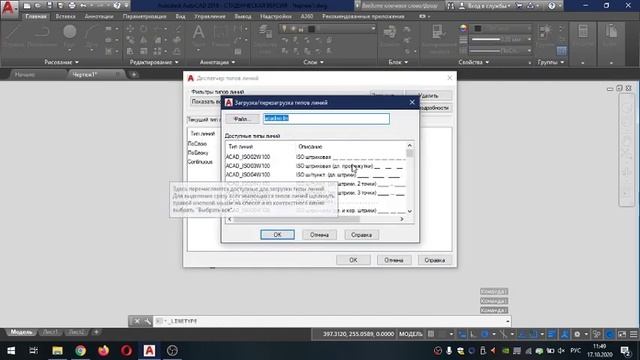Viewport: 640px width, 360px height.
Task: Select the Text annotation tool (large A)
Action: click(x=198, y=33)
